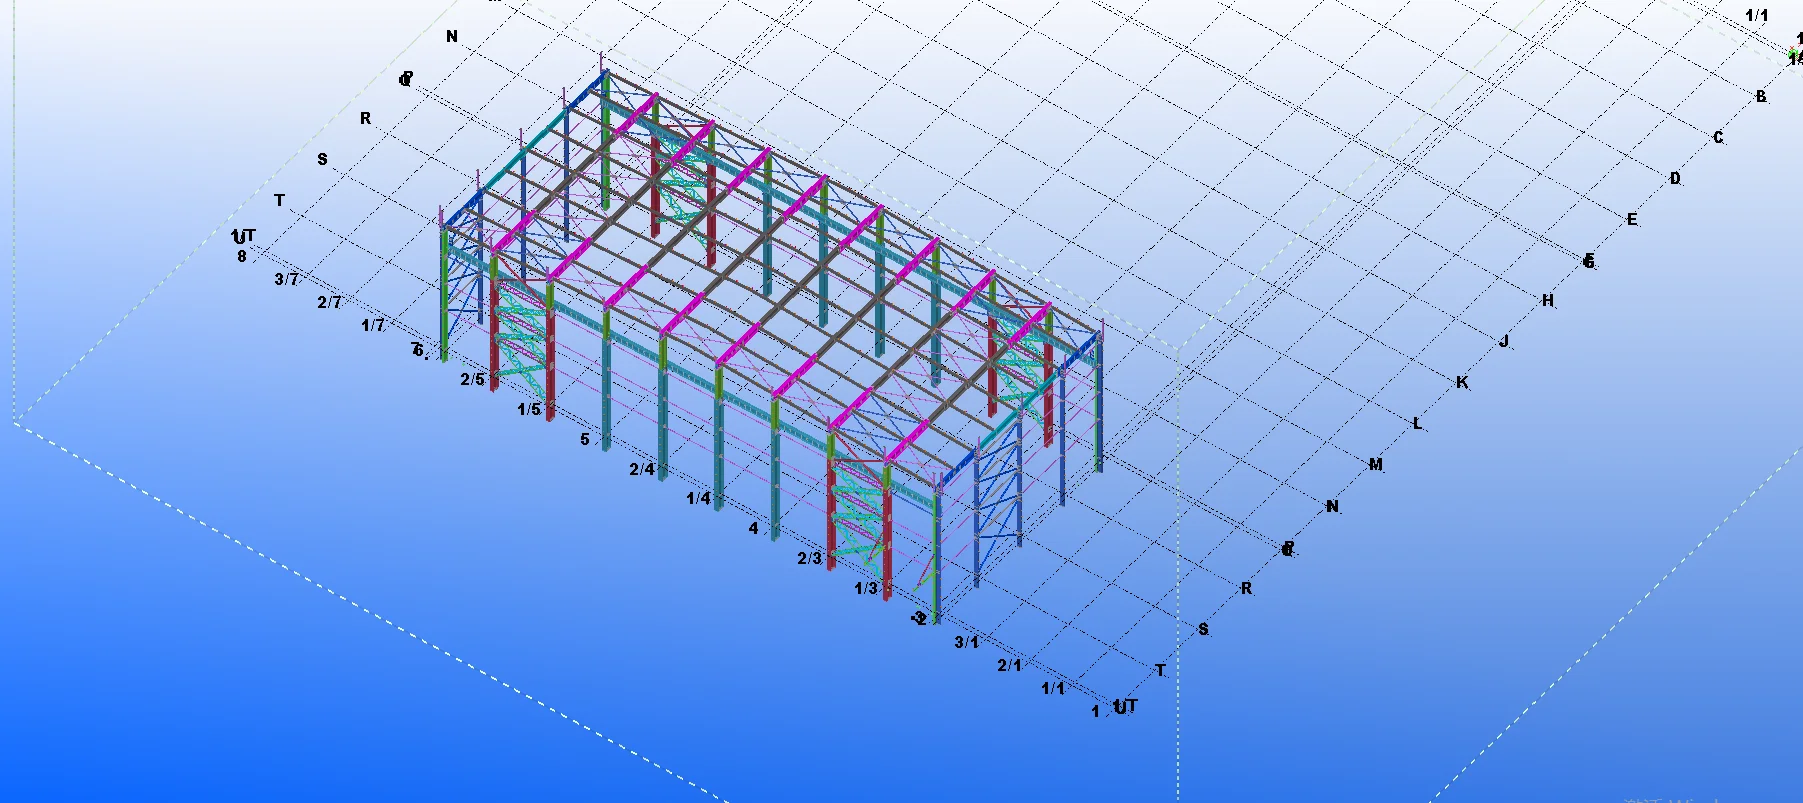Select grid axis label E
The image size is (1803, 803).
pos(1632,220)
